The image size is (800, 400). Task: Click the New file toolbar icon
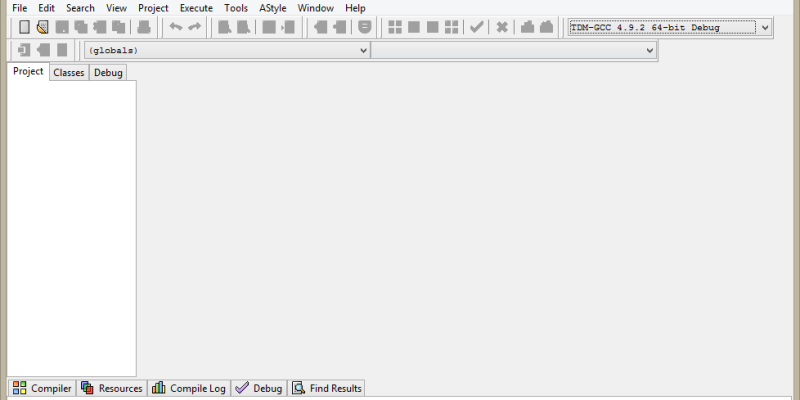25,27
